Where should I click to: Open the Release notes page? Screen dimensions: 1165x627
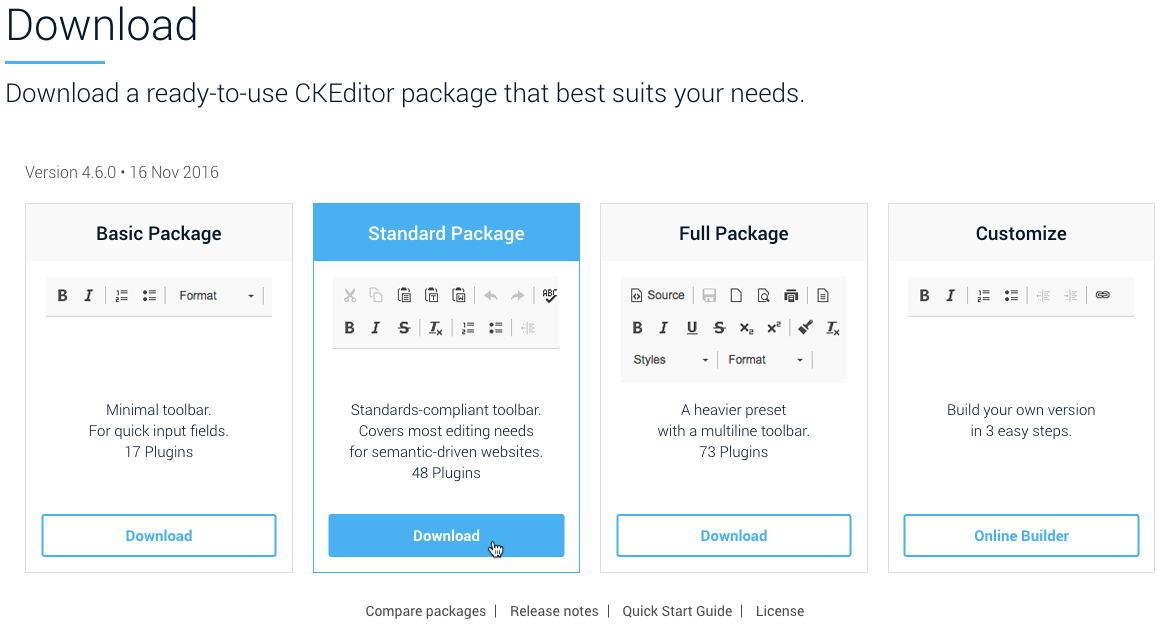[x=554, y=610]
